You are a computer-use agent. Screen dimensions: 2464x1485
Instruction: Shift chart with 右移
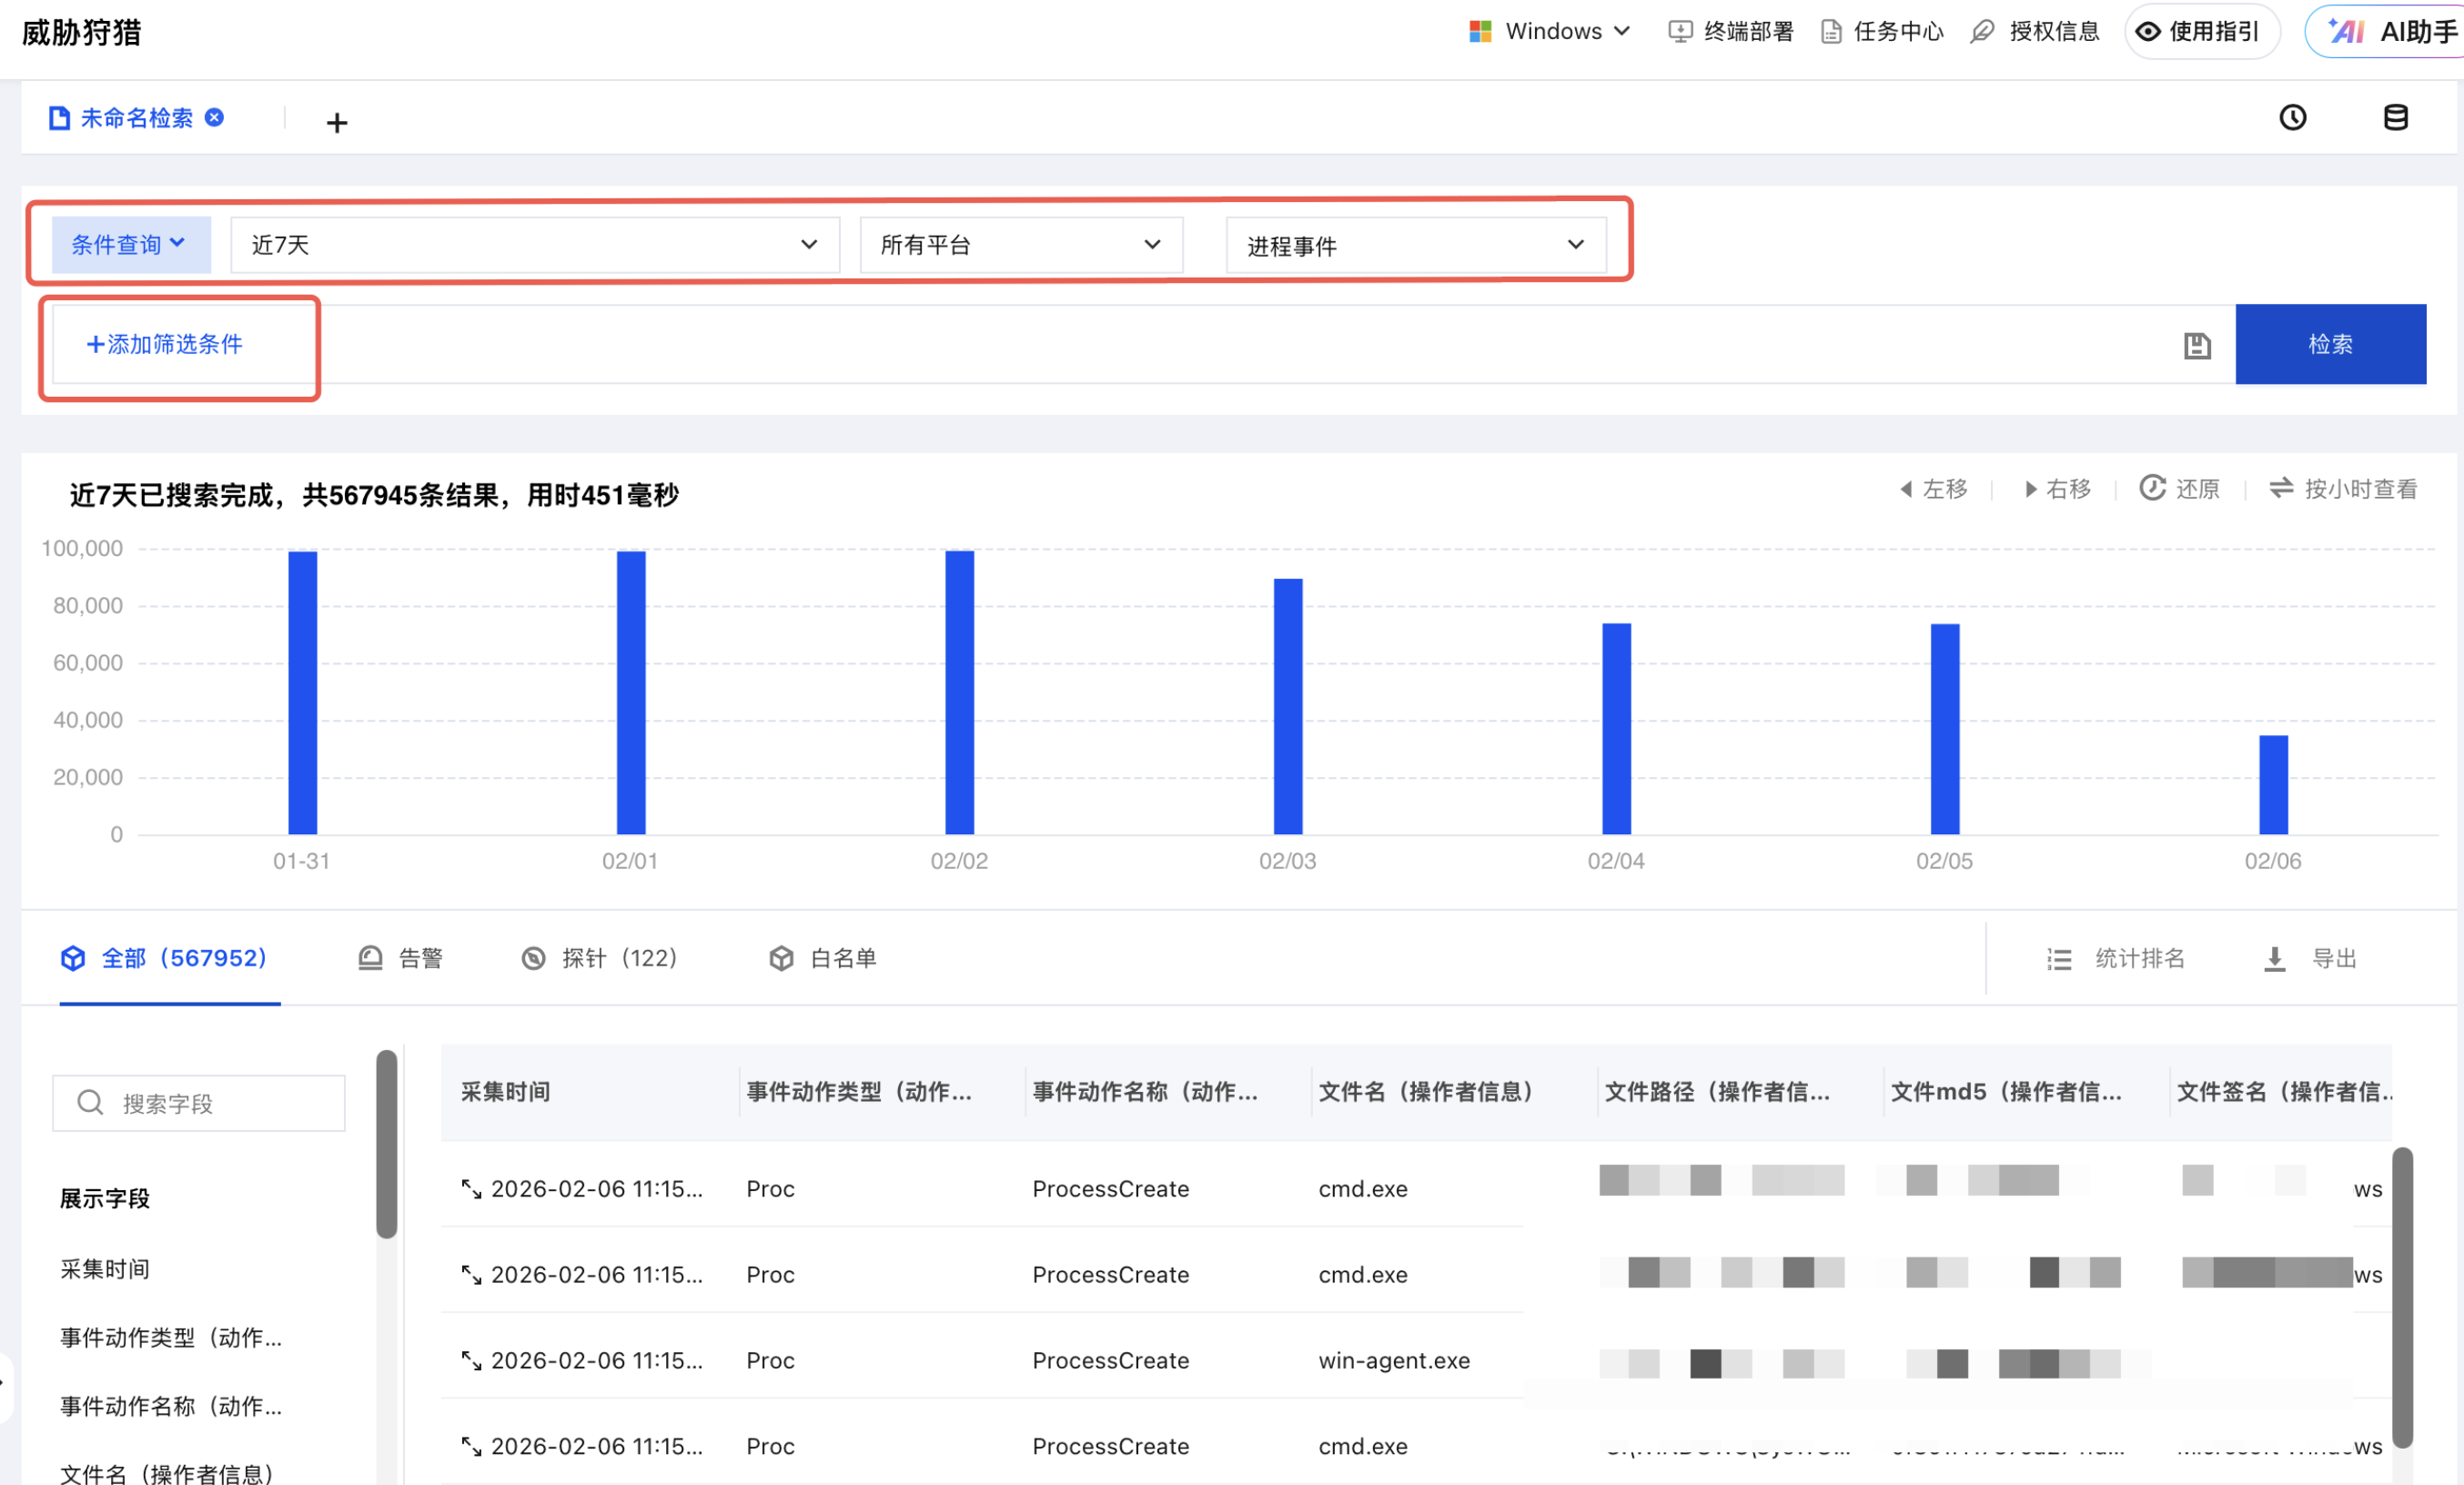[2058, 488]
